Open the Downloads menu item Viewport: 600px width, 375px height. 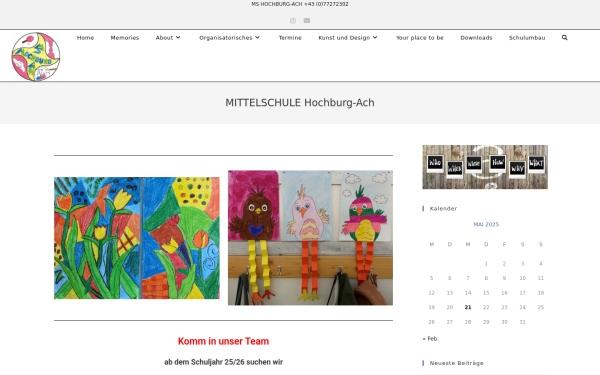coord(476,38)
